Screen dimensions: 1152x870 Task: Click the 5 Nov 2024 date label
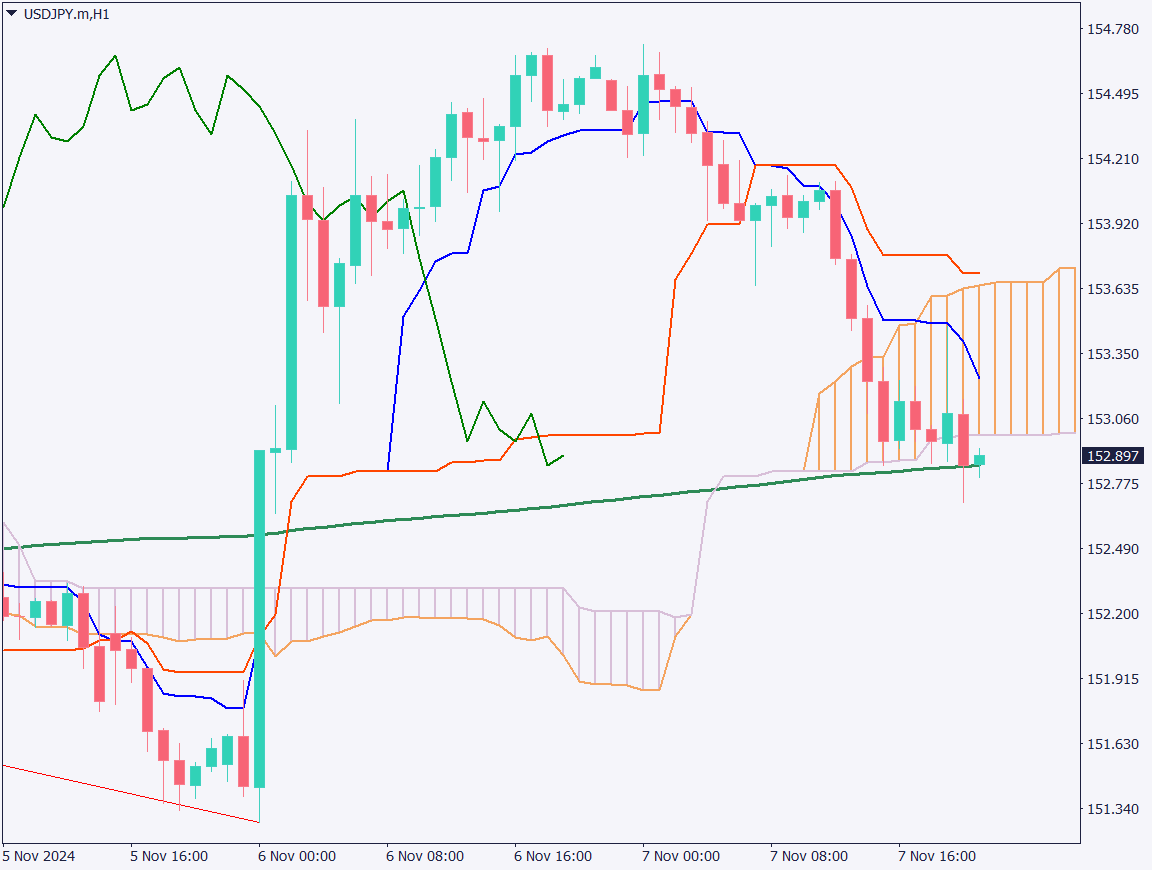pyautogui.click(x=40, y=856)
